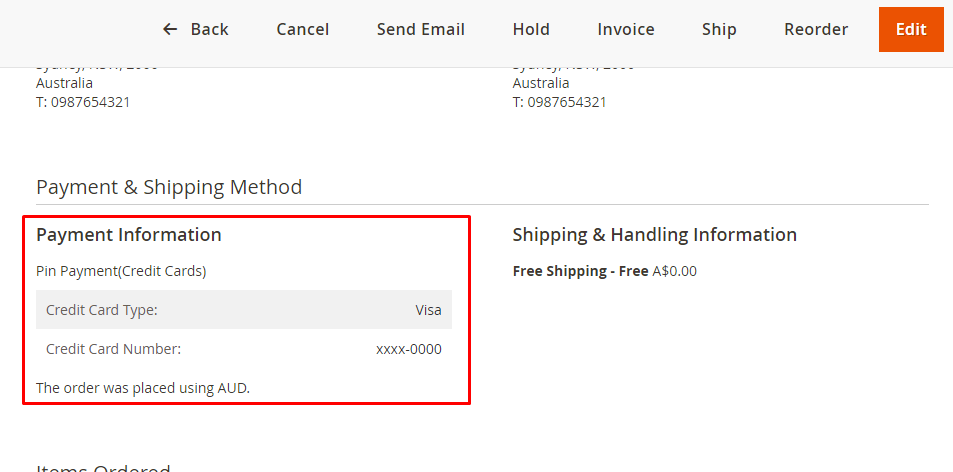Click the orange Edit button
This screenshot has height=472, width=953.
911,30
